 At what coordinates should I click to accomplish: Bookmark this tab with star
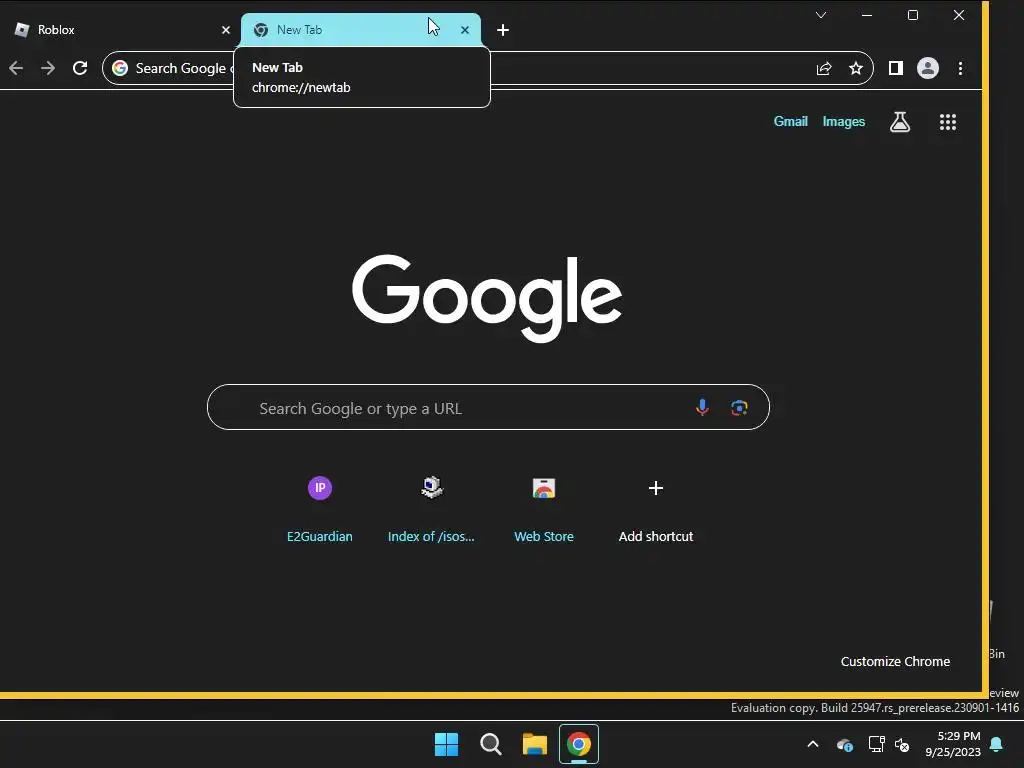click(x=856, y=68)
